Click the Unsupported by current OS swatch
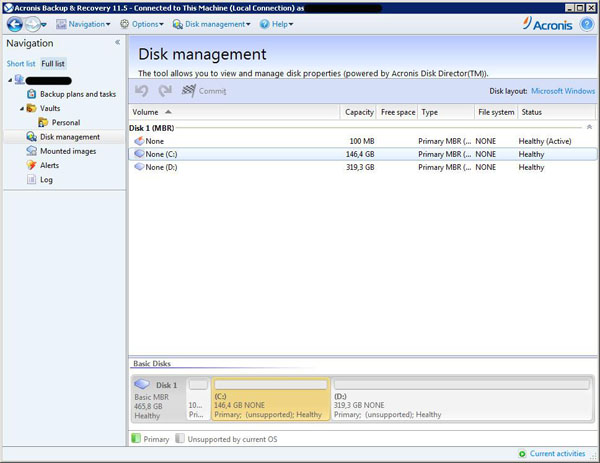Screen dimensions: 600x463 click(180, 439)
